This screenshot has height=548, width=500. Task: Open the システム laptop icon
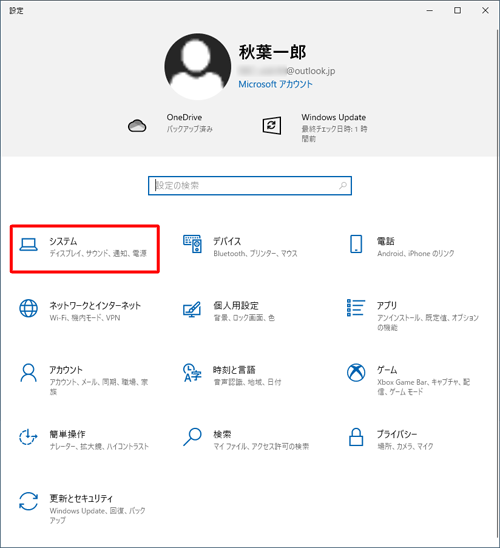[28, 245]
